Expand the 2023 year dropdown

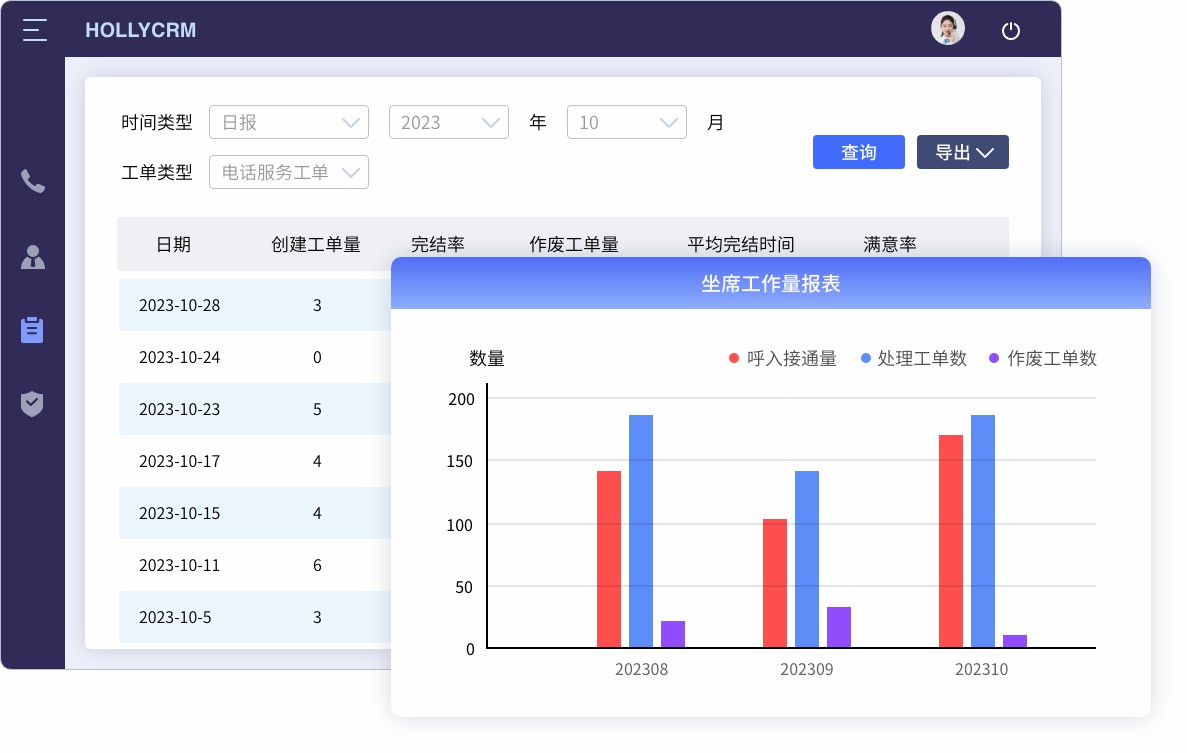click(x=448, y=122)
